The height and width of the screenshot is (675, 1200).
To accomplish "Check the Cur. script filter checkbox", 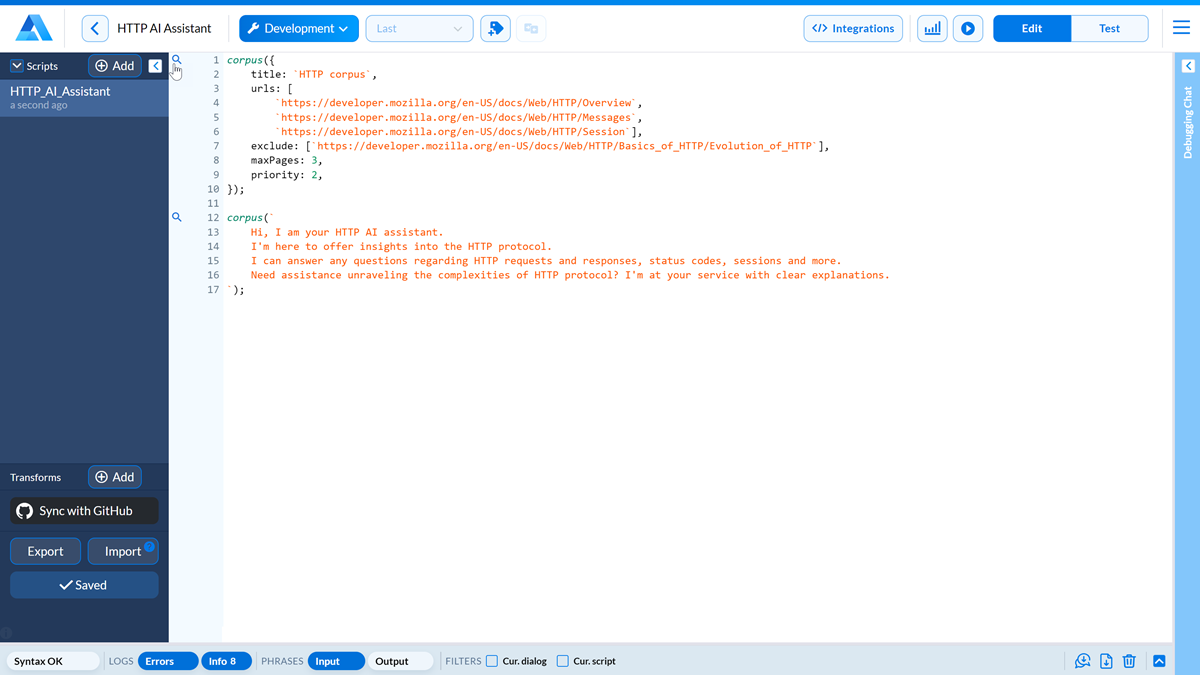I will click(x=563, y=661).
